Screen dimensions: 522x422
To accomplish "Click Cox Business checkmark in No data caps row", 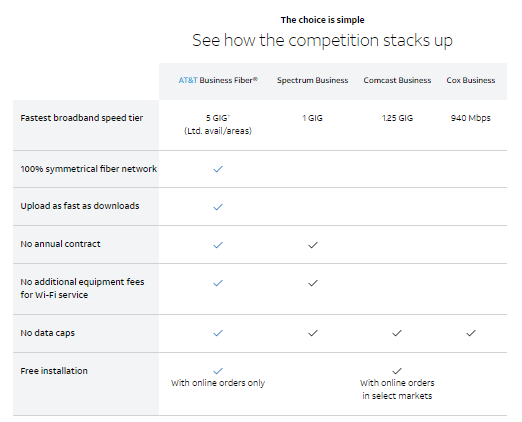I will click(471, 333).
